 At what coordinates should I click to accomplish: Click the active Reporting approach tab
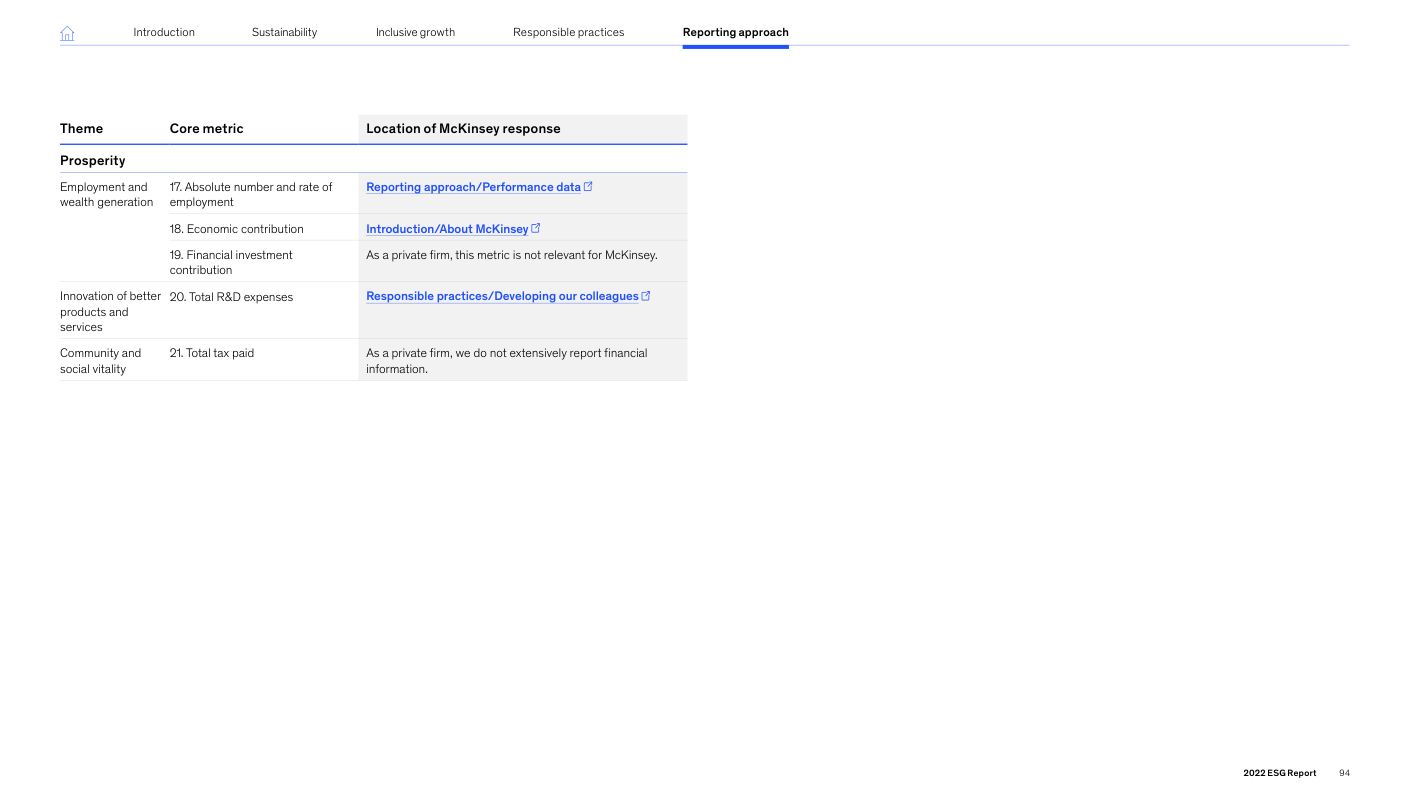(x=735, y=32)
